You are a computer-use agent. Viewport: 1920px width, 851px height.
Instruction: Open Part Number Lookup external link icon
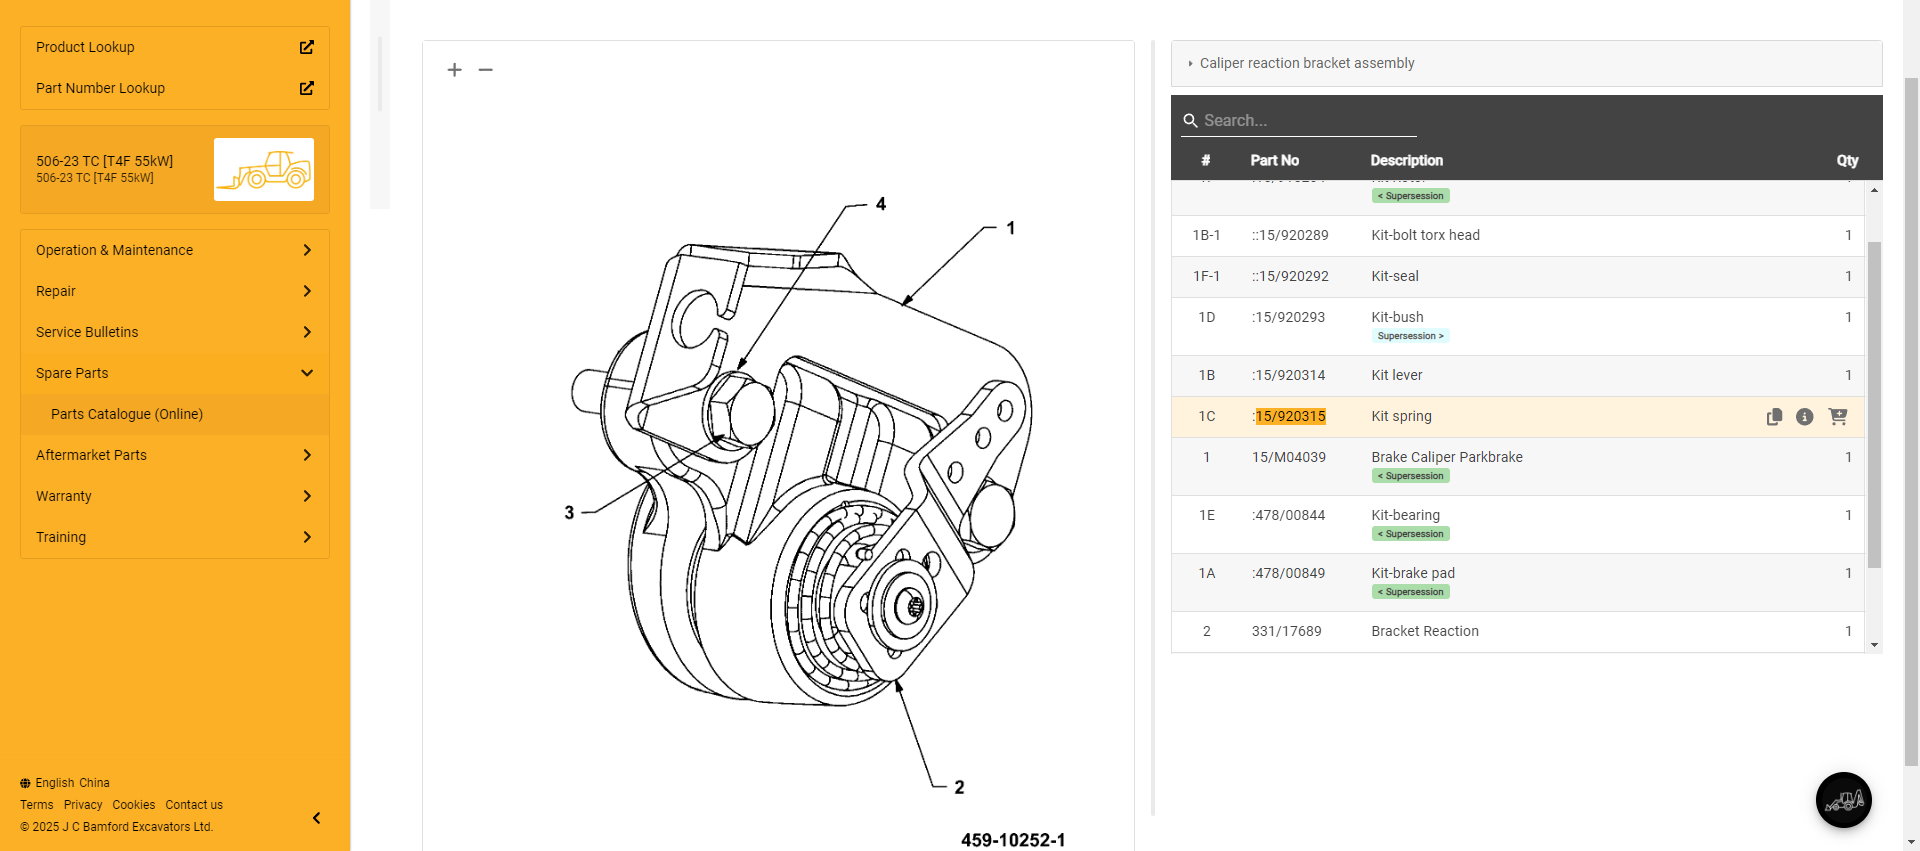(307, 88)
